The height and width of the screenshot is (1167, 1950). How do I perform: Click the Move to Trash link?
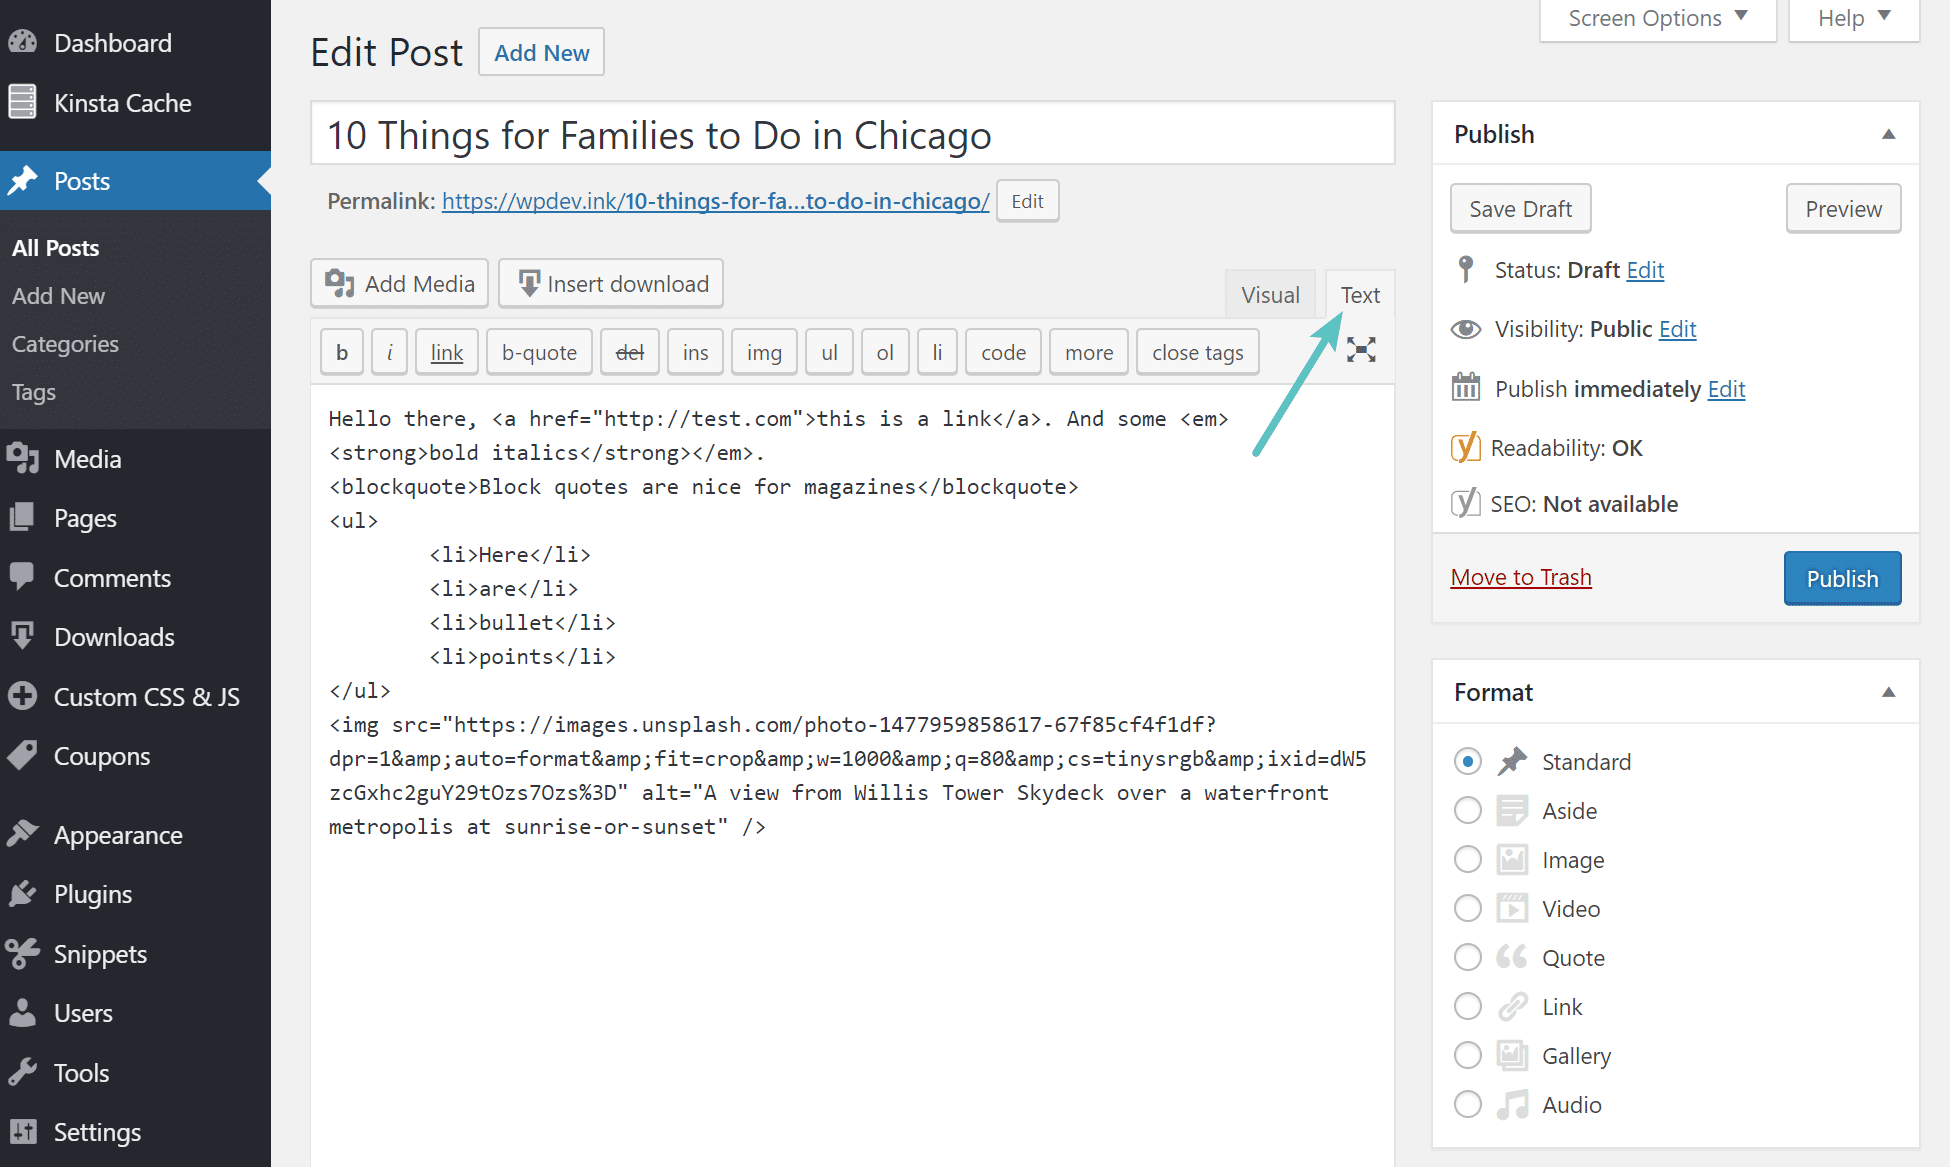[x=1518, y=577]
